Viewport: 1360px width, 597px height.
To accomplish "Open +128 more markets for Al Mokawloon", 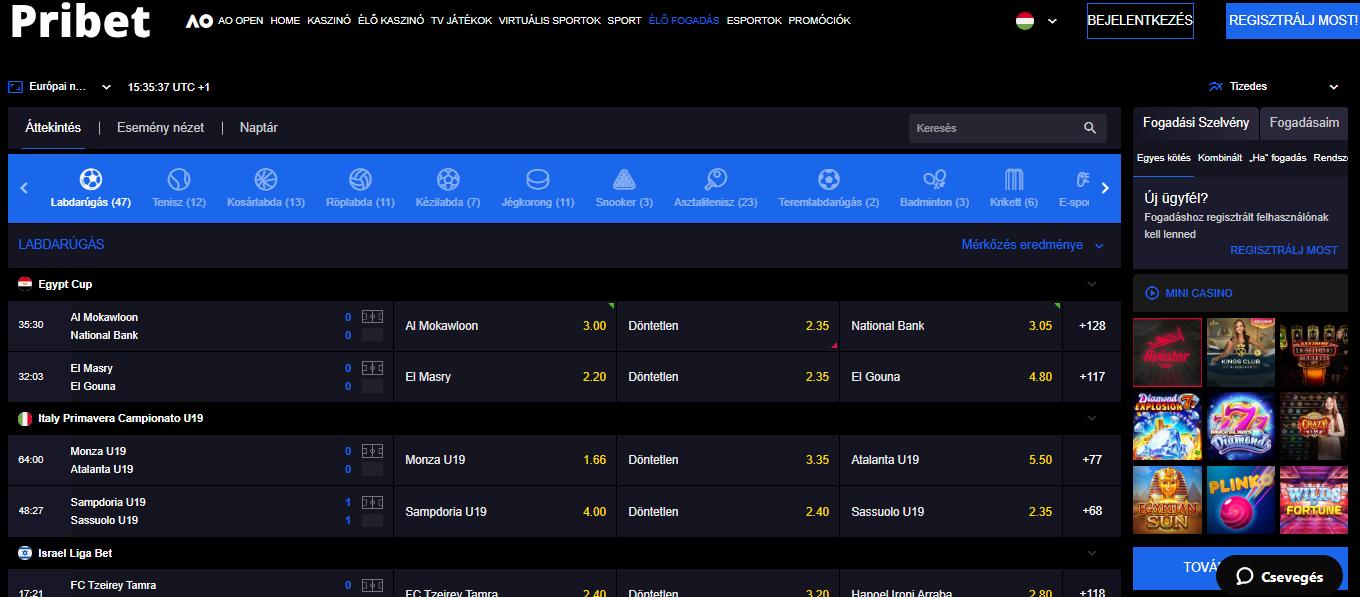I will pos(1092,326).
